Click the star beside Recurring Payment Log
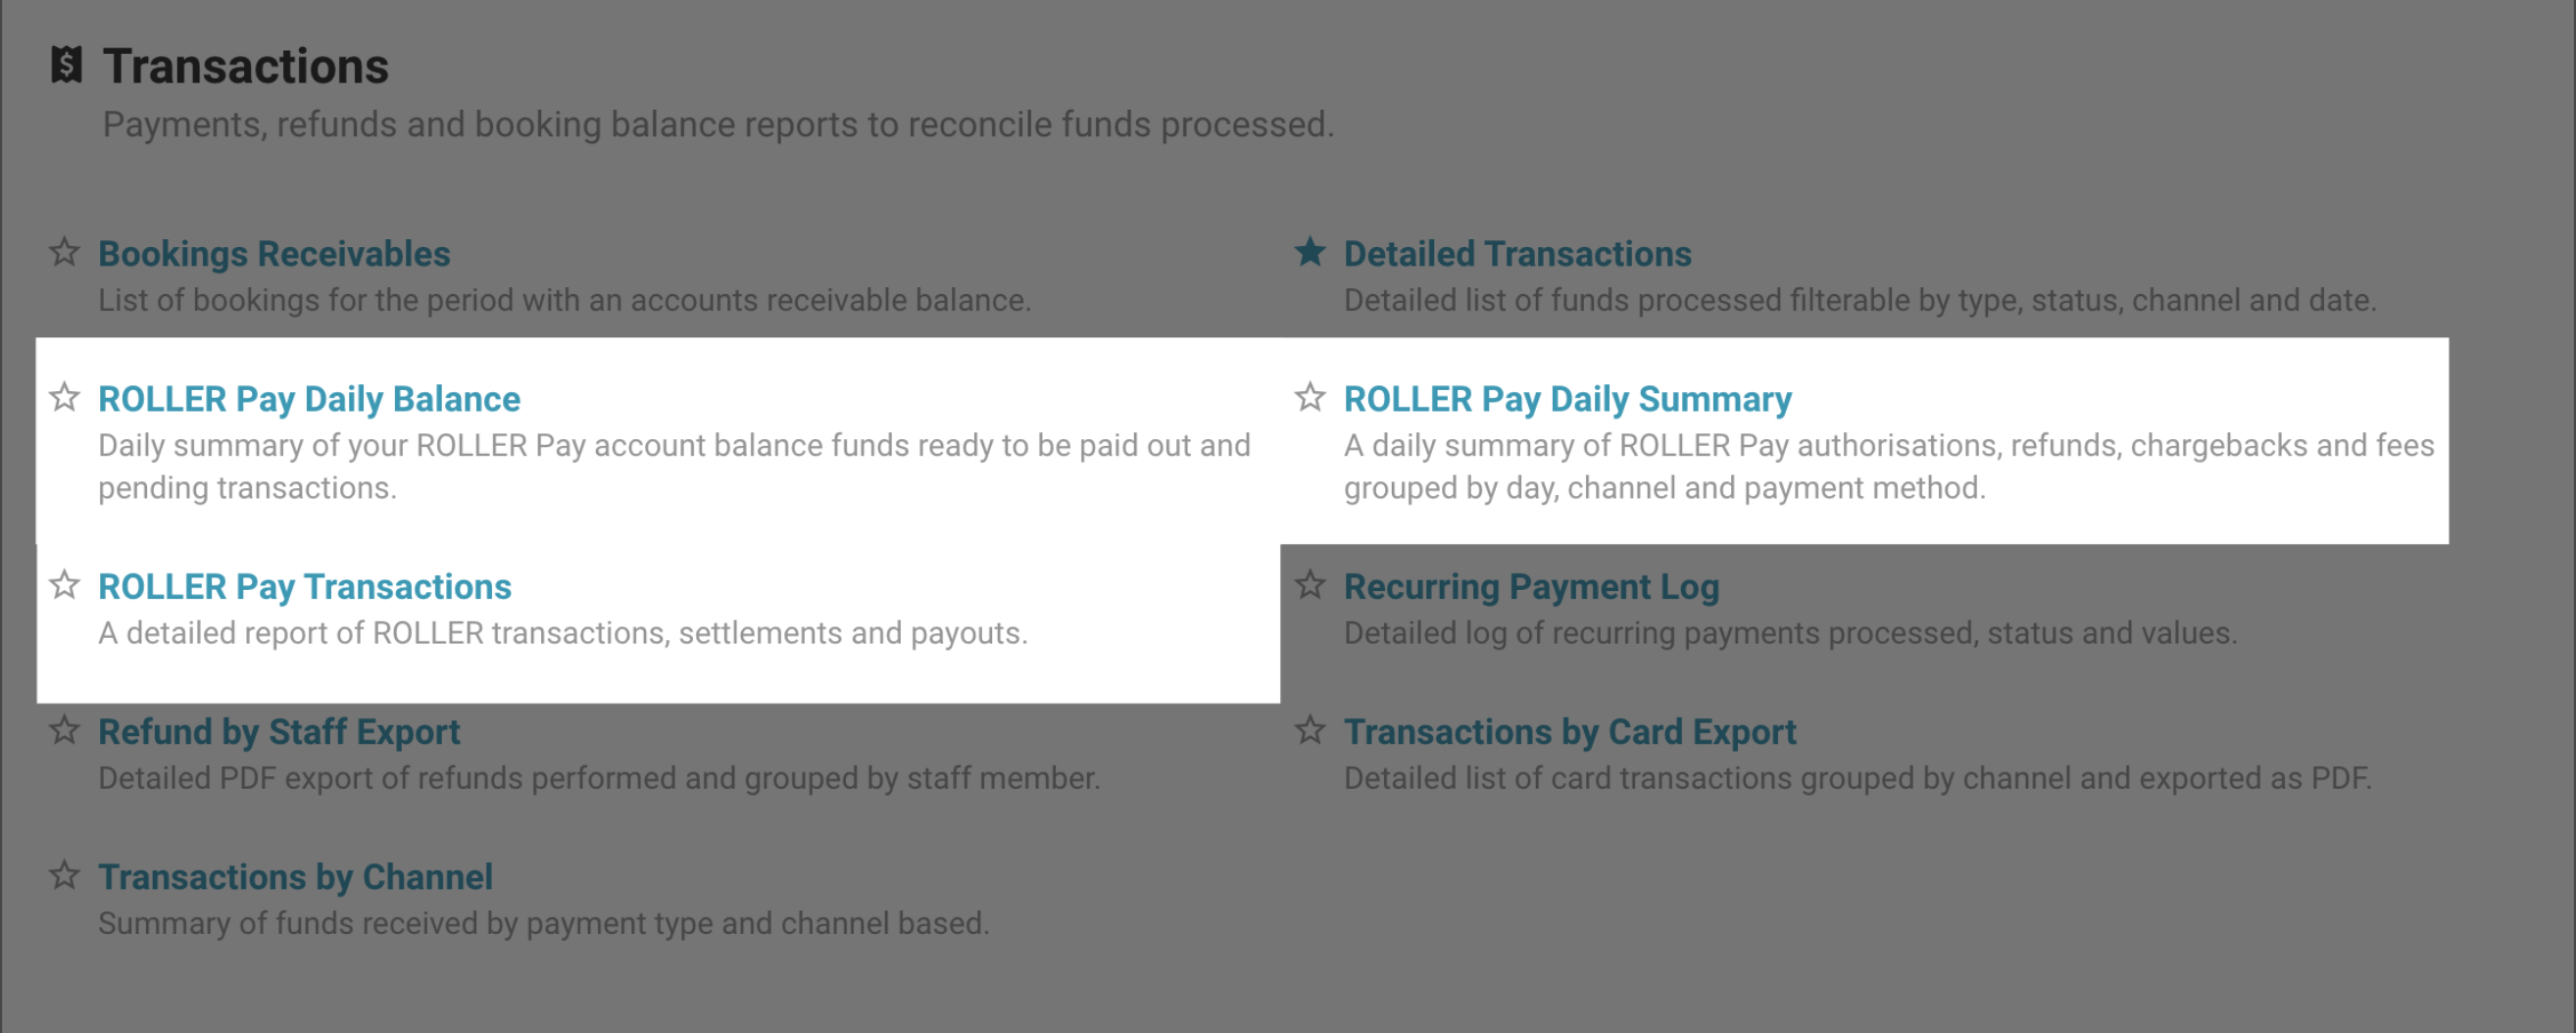2576x1033 pixels. pyautogui.click(x=1311, y=587)
